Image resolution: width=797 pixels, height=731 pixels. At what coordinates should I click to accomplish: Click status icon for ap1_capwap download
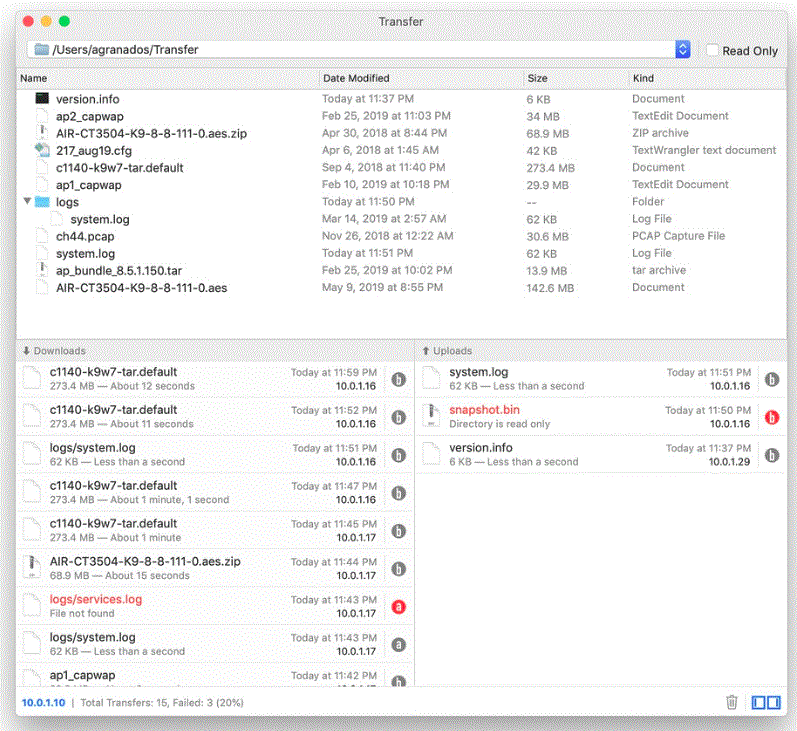pos(398,681)
